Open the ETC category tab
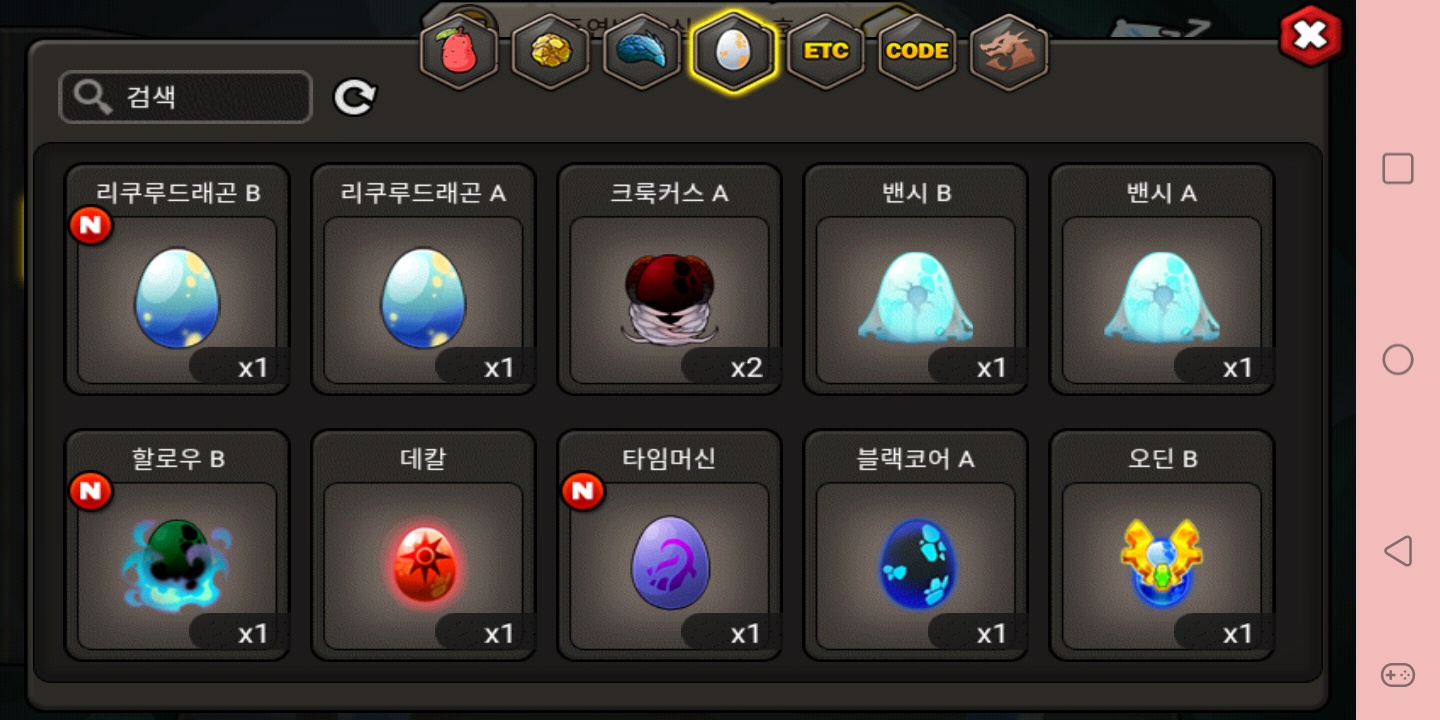The height and width of the screenshot is (720, 1440). pyautogui.click(x=826, y=52)
